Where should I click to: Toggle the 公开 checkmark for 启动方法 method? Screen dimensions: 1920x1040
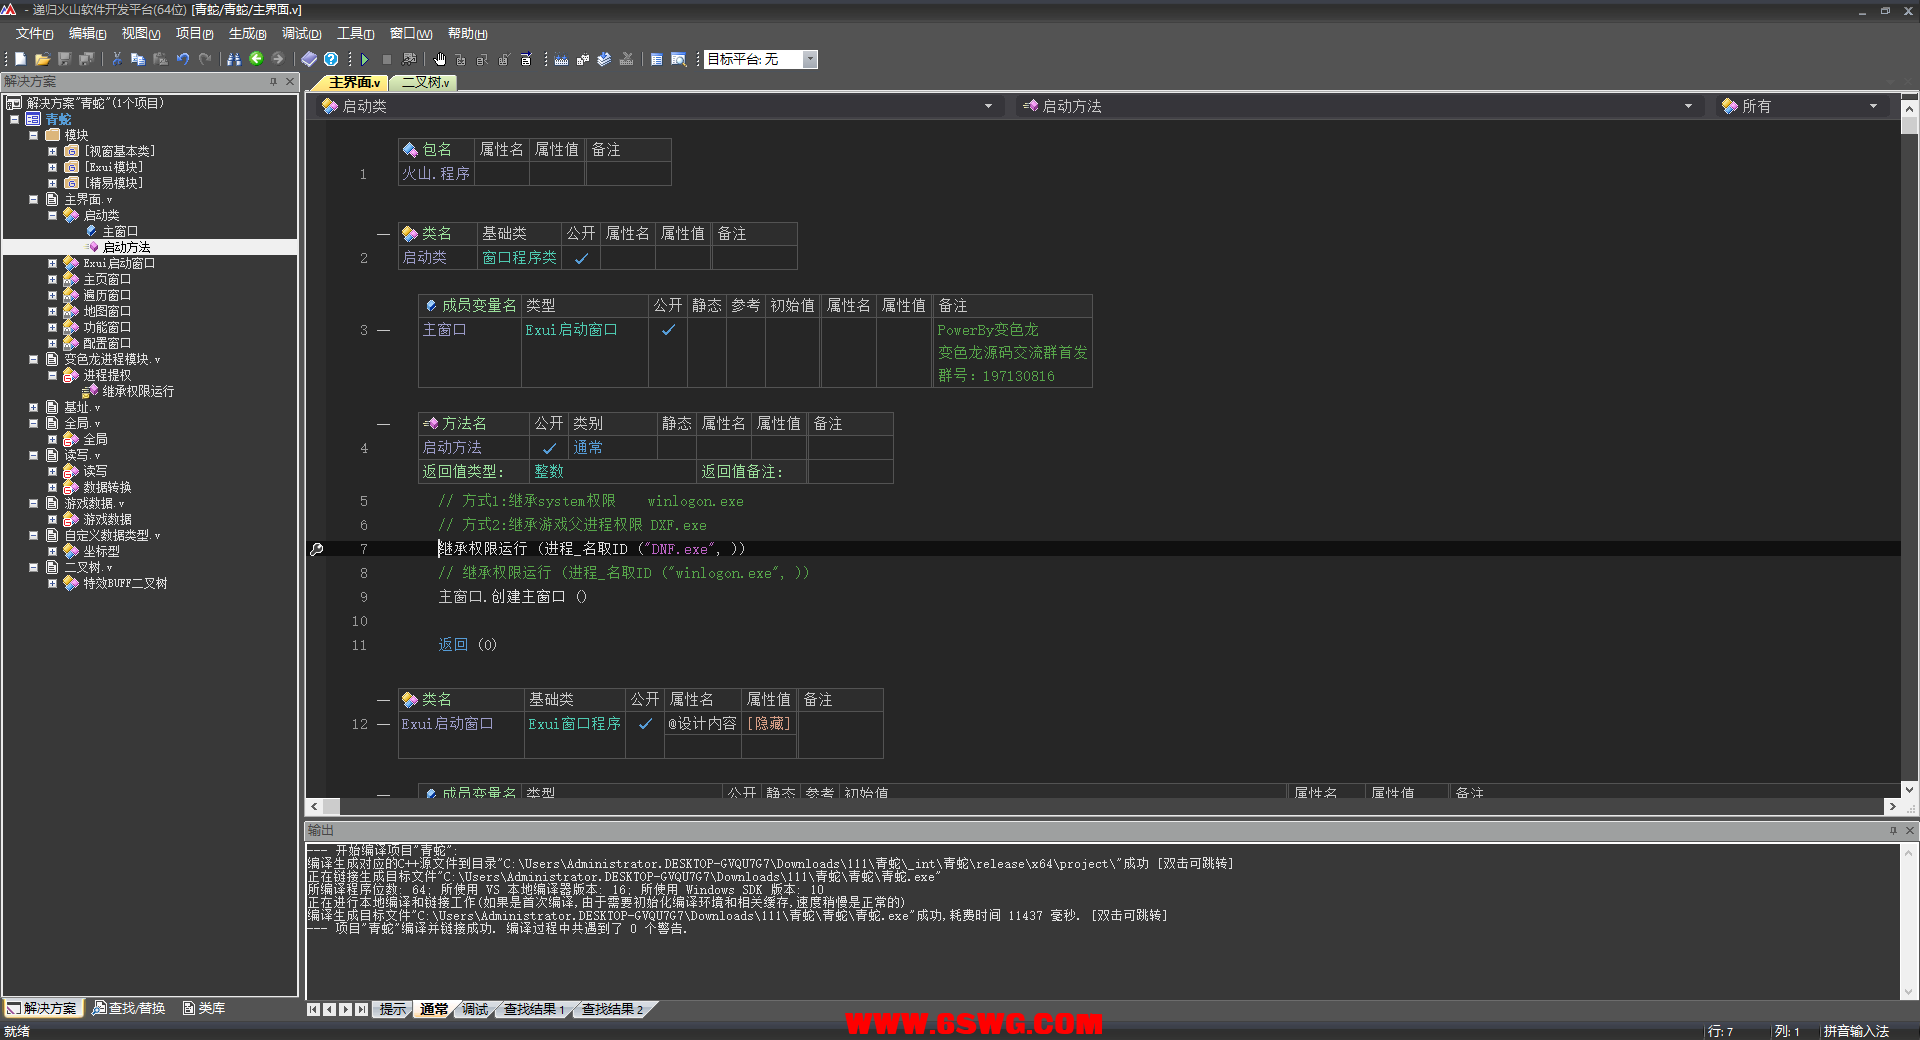(x=549, y=448)
